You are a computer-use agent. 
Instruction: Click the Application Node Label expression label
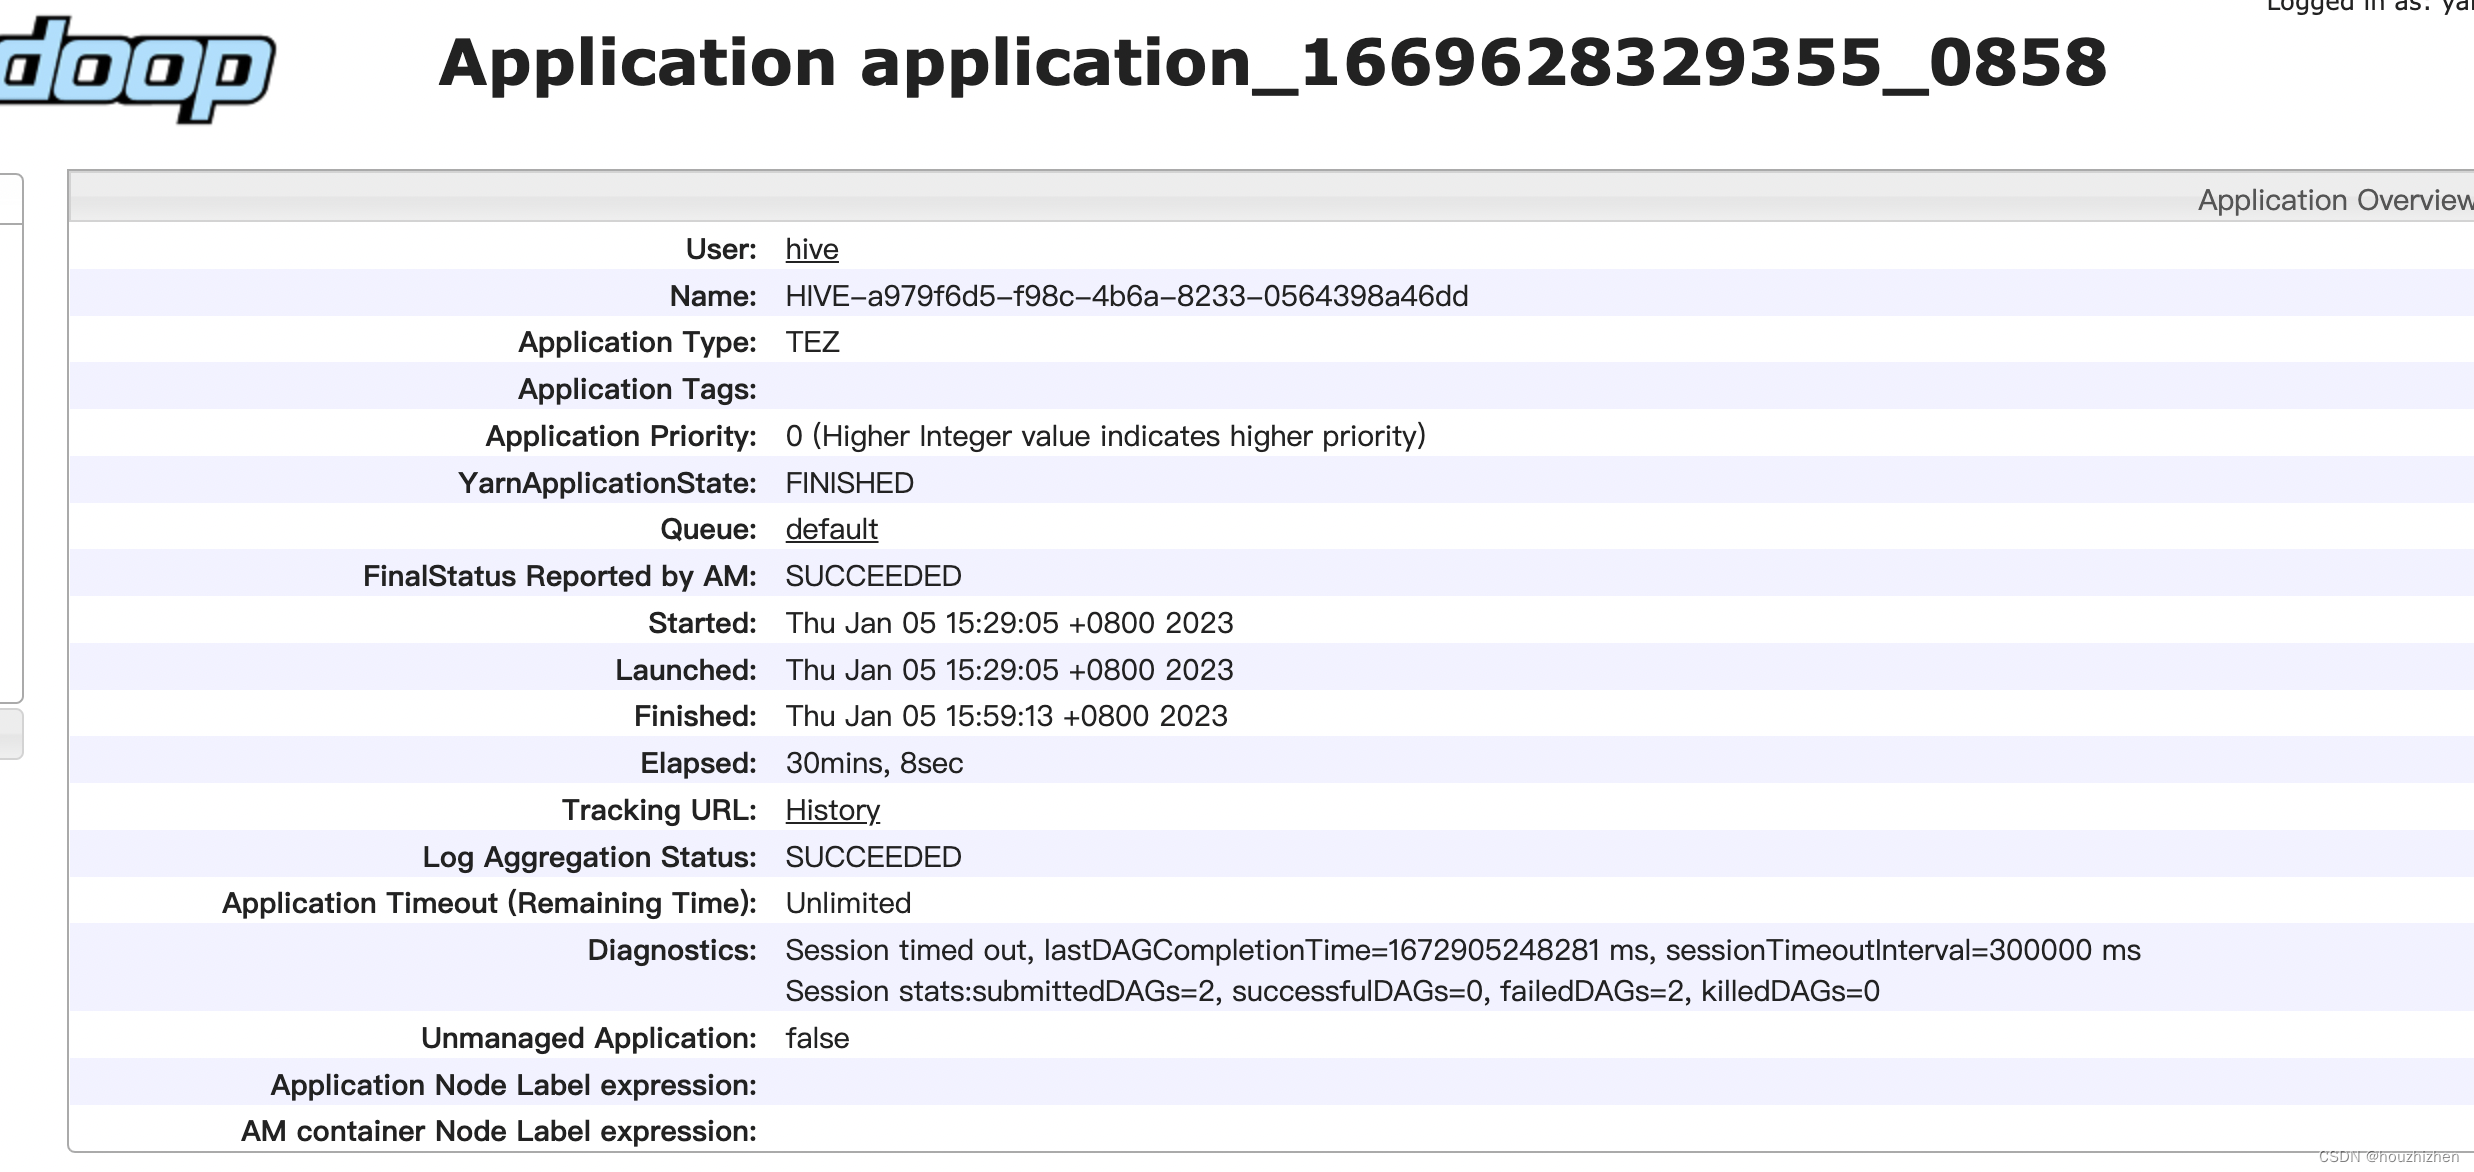(x=513, y=1085)
